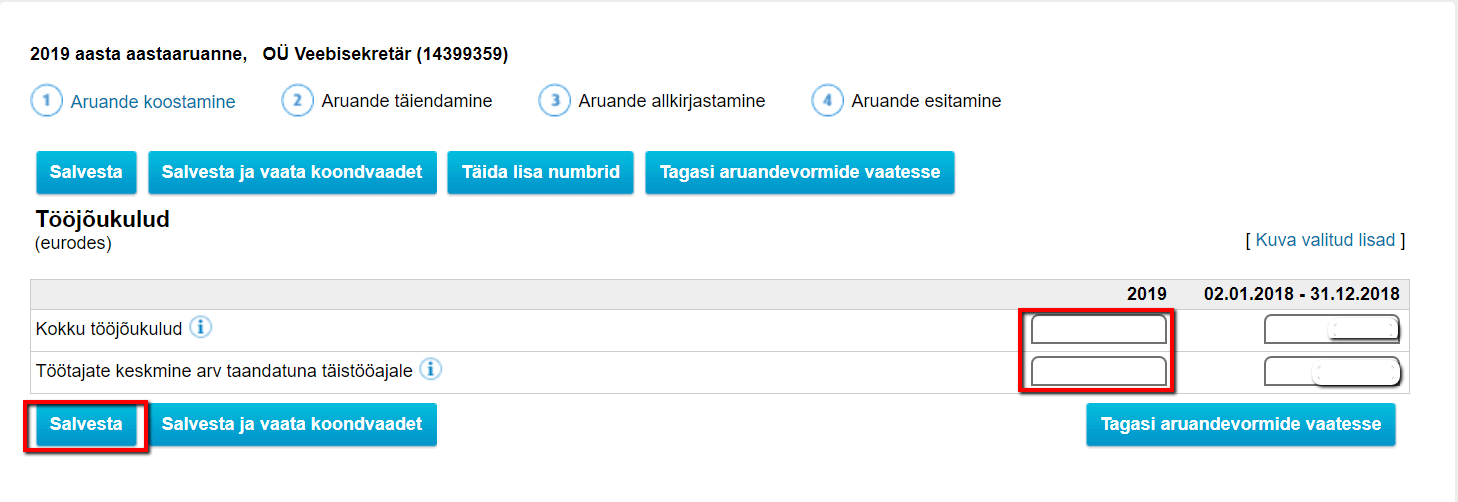Go to Aruande esitamine step
The image size is (1458, 502).
[x=926, y=101]
